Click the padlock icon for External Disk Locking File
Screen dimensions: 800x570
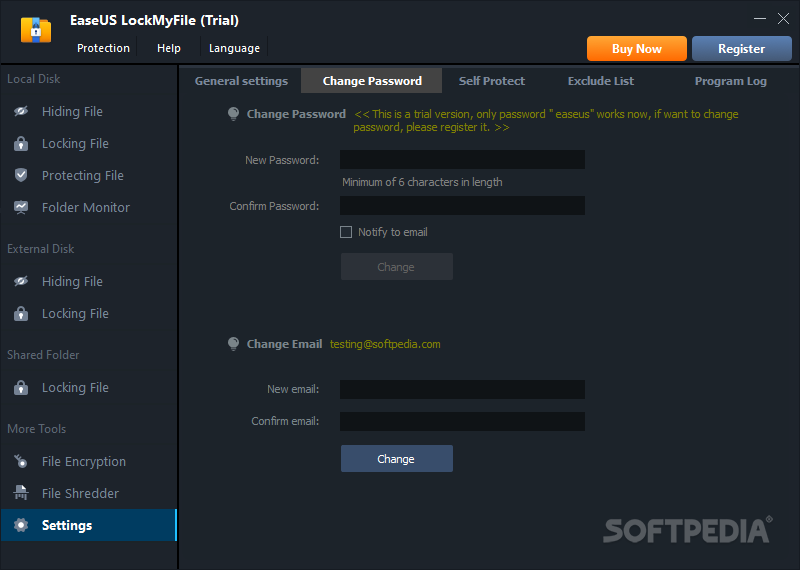click(x=21, y=313)
